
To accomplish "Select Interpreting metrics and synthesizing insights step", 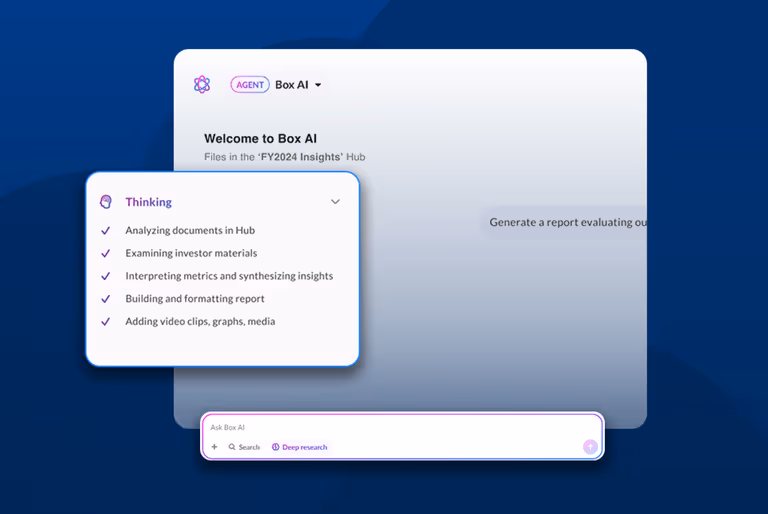I will (229, 276).
